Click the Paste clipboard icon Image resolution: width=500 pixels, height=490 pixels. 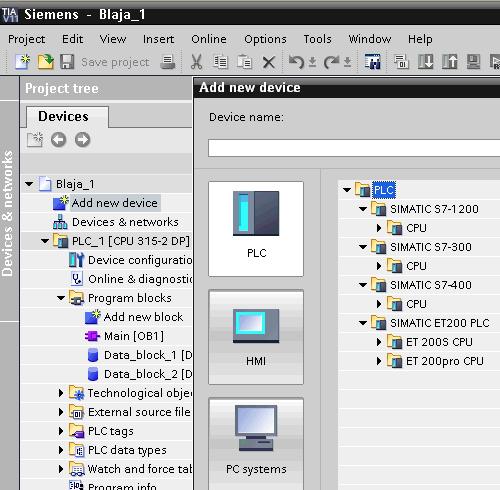click(x=244, y=62)
